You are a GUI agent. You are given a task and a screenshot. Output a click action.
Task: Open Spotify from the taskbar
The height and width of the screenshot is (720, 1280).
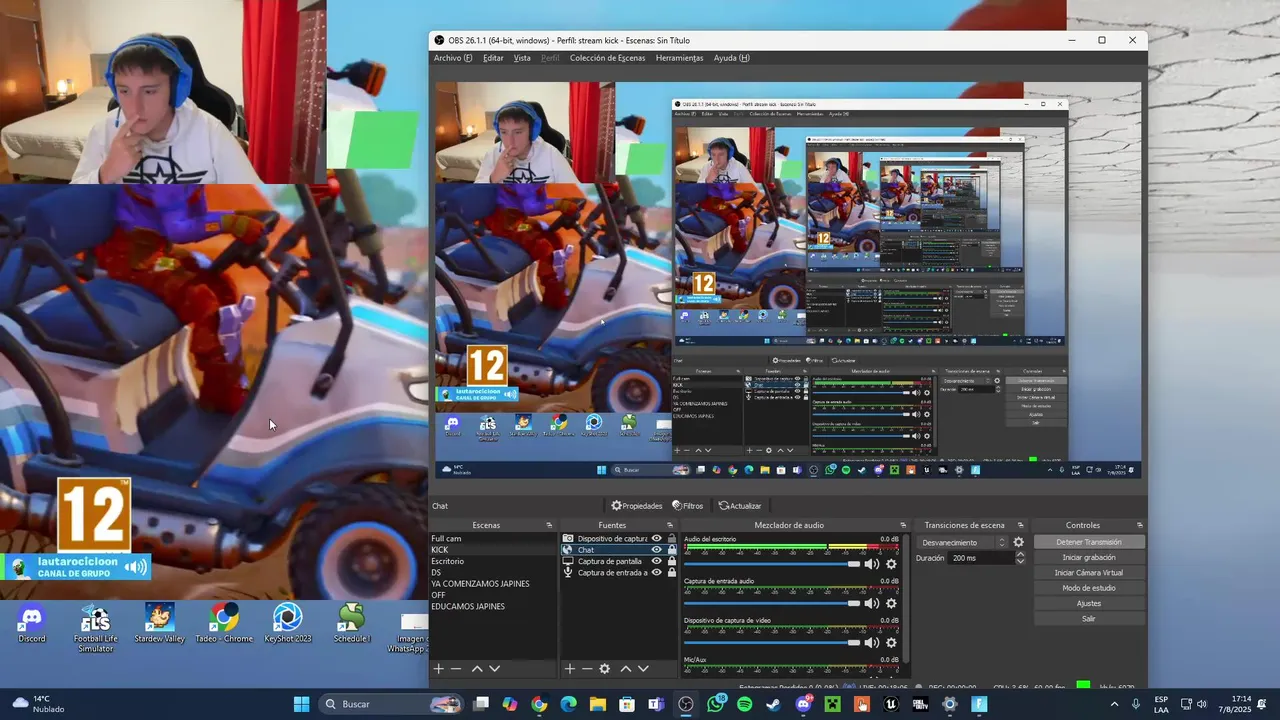745,704
